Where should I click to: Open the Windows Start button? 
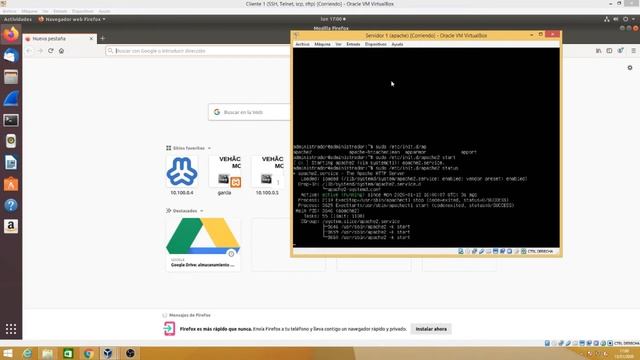(7, 353)
